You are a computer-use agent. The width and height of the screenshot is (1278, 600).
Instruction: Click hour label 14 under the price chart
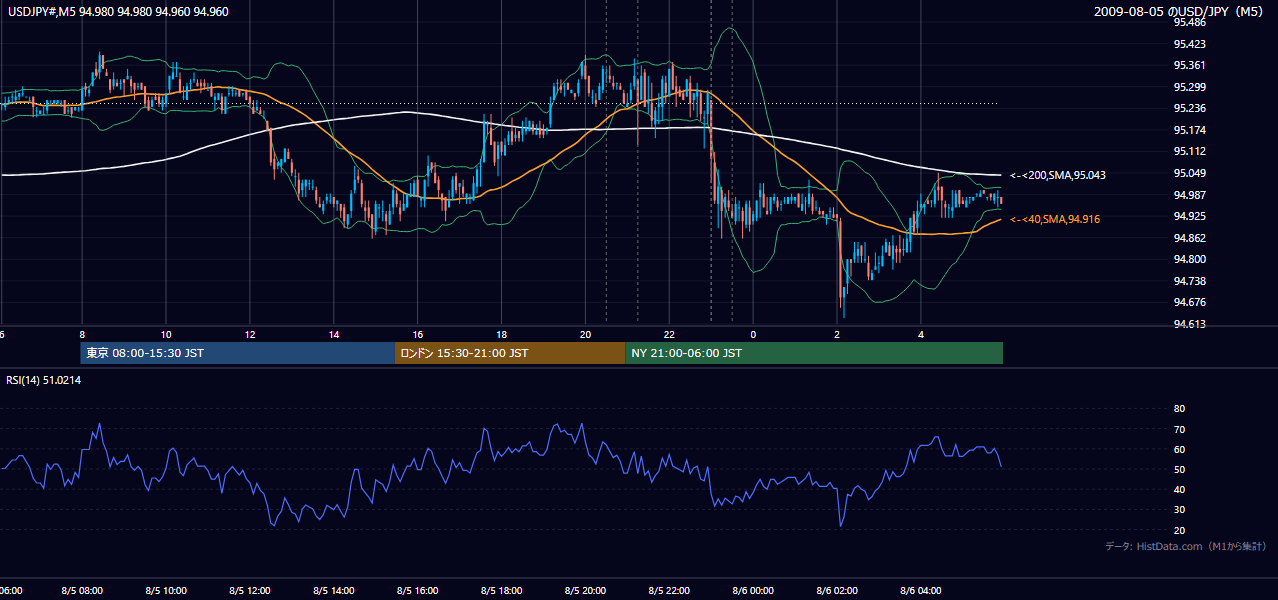click(x=334, y=335)
